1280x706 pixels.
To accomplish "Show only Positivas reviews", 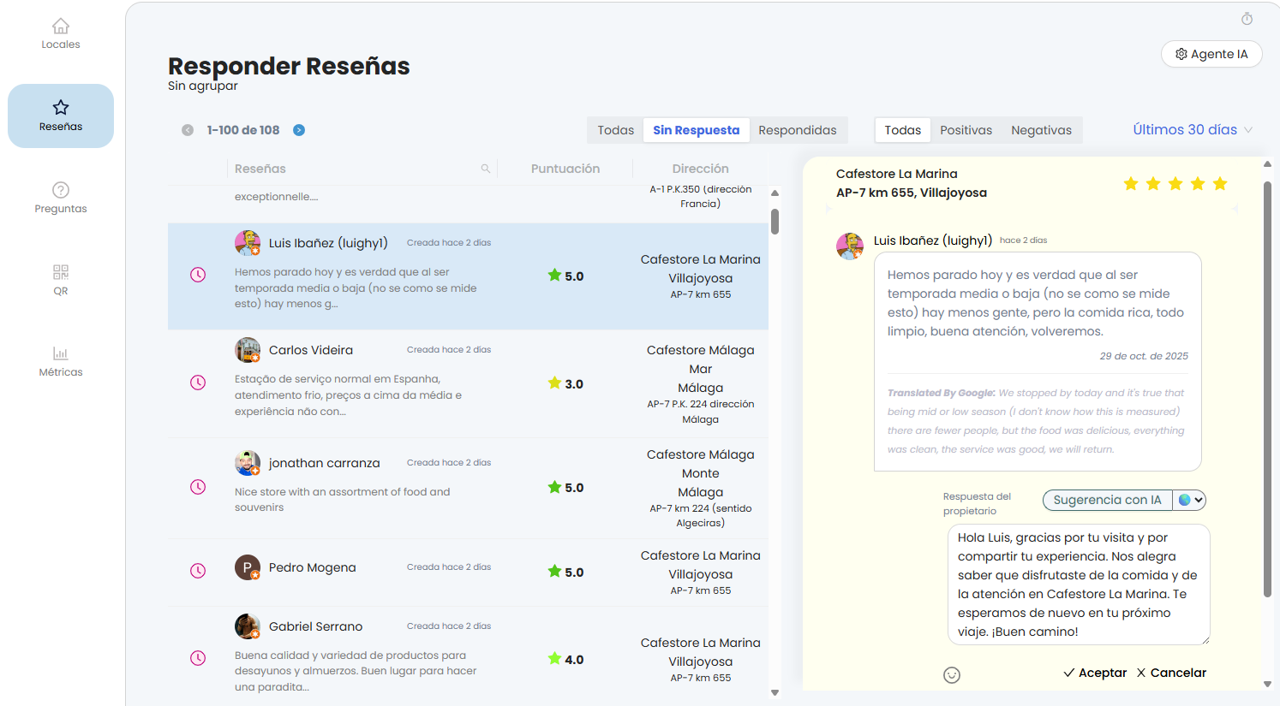I will (x=966, y=130).
